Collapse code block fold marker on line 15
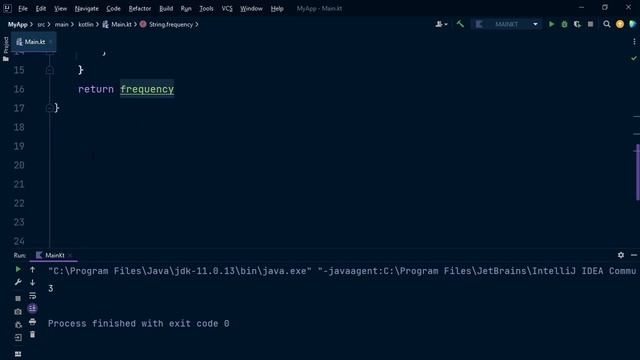Image resolution: width=640 pixels, height=360 pixels. [50, 70]
